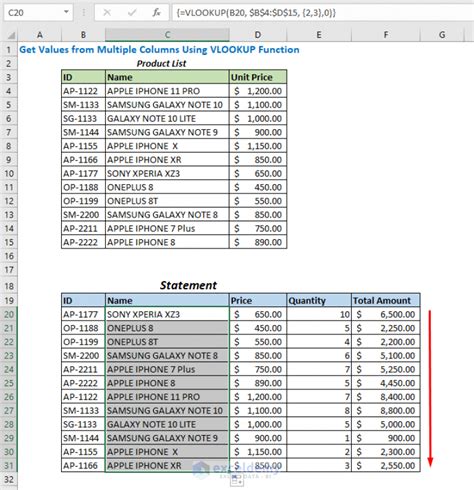Click the 'Quantity' header cell
This screenshot has height=490, width=474.
tap(319, 301)
